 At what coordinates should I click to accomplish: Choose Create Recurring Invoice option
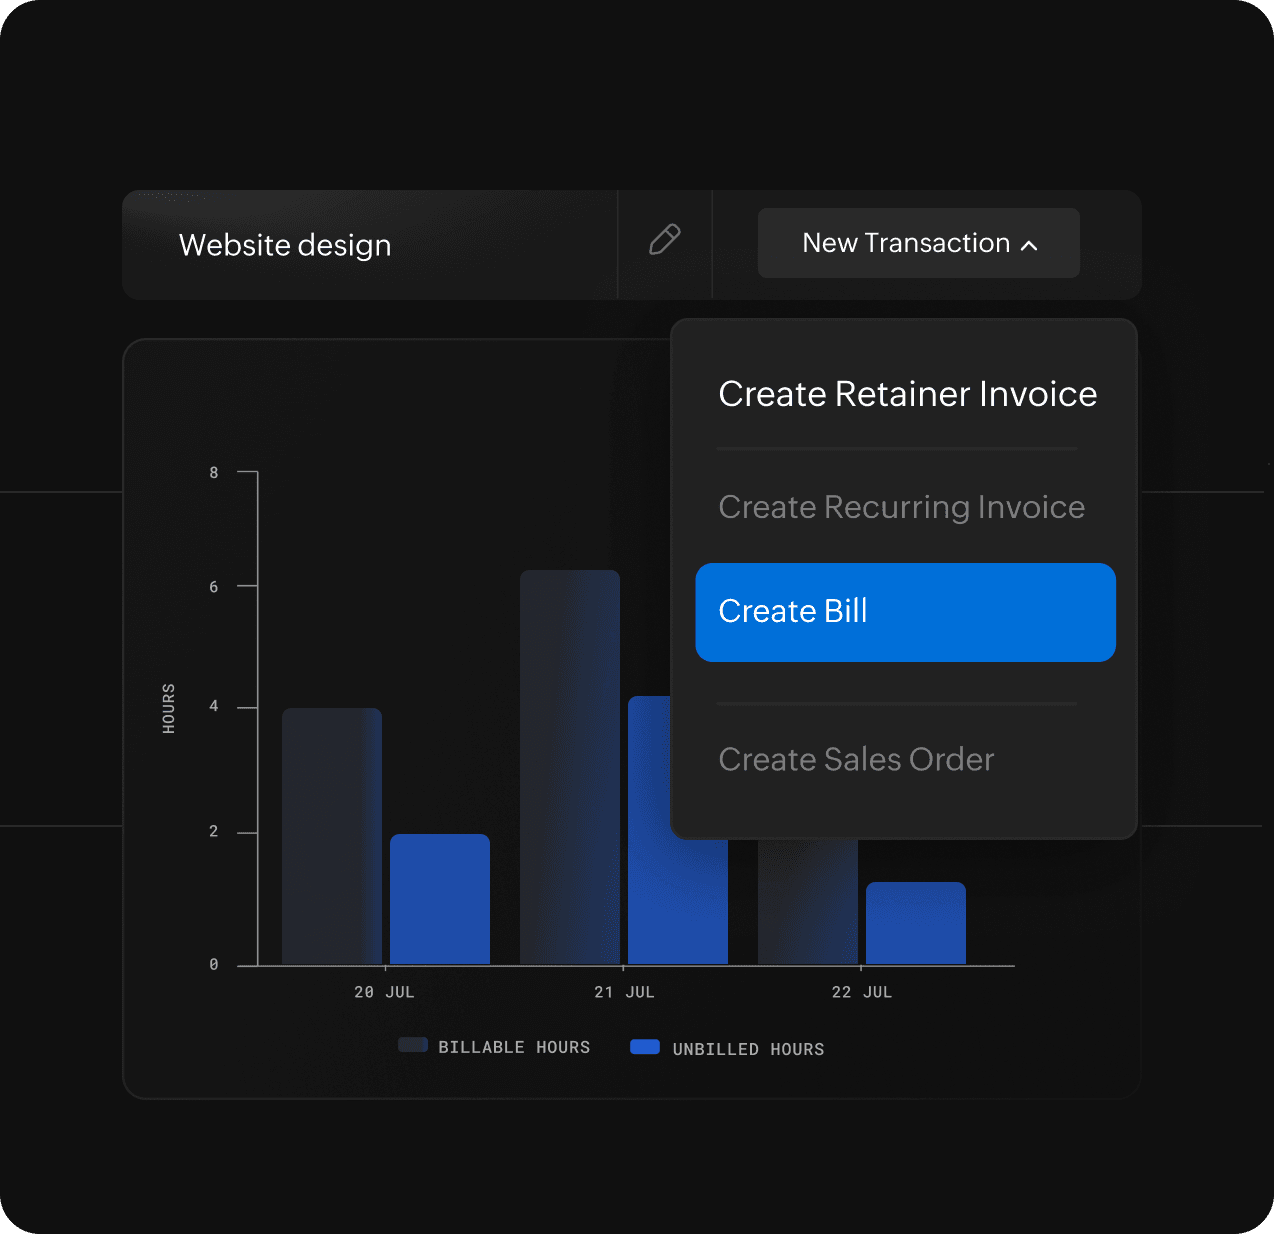[x=901, y=507]
